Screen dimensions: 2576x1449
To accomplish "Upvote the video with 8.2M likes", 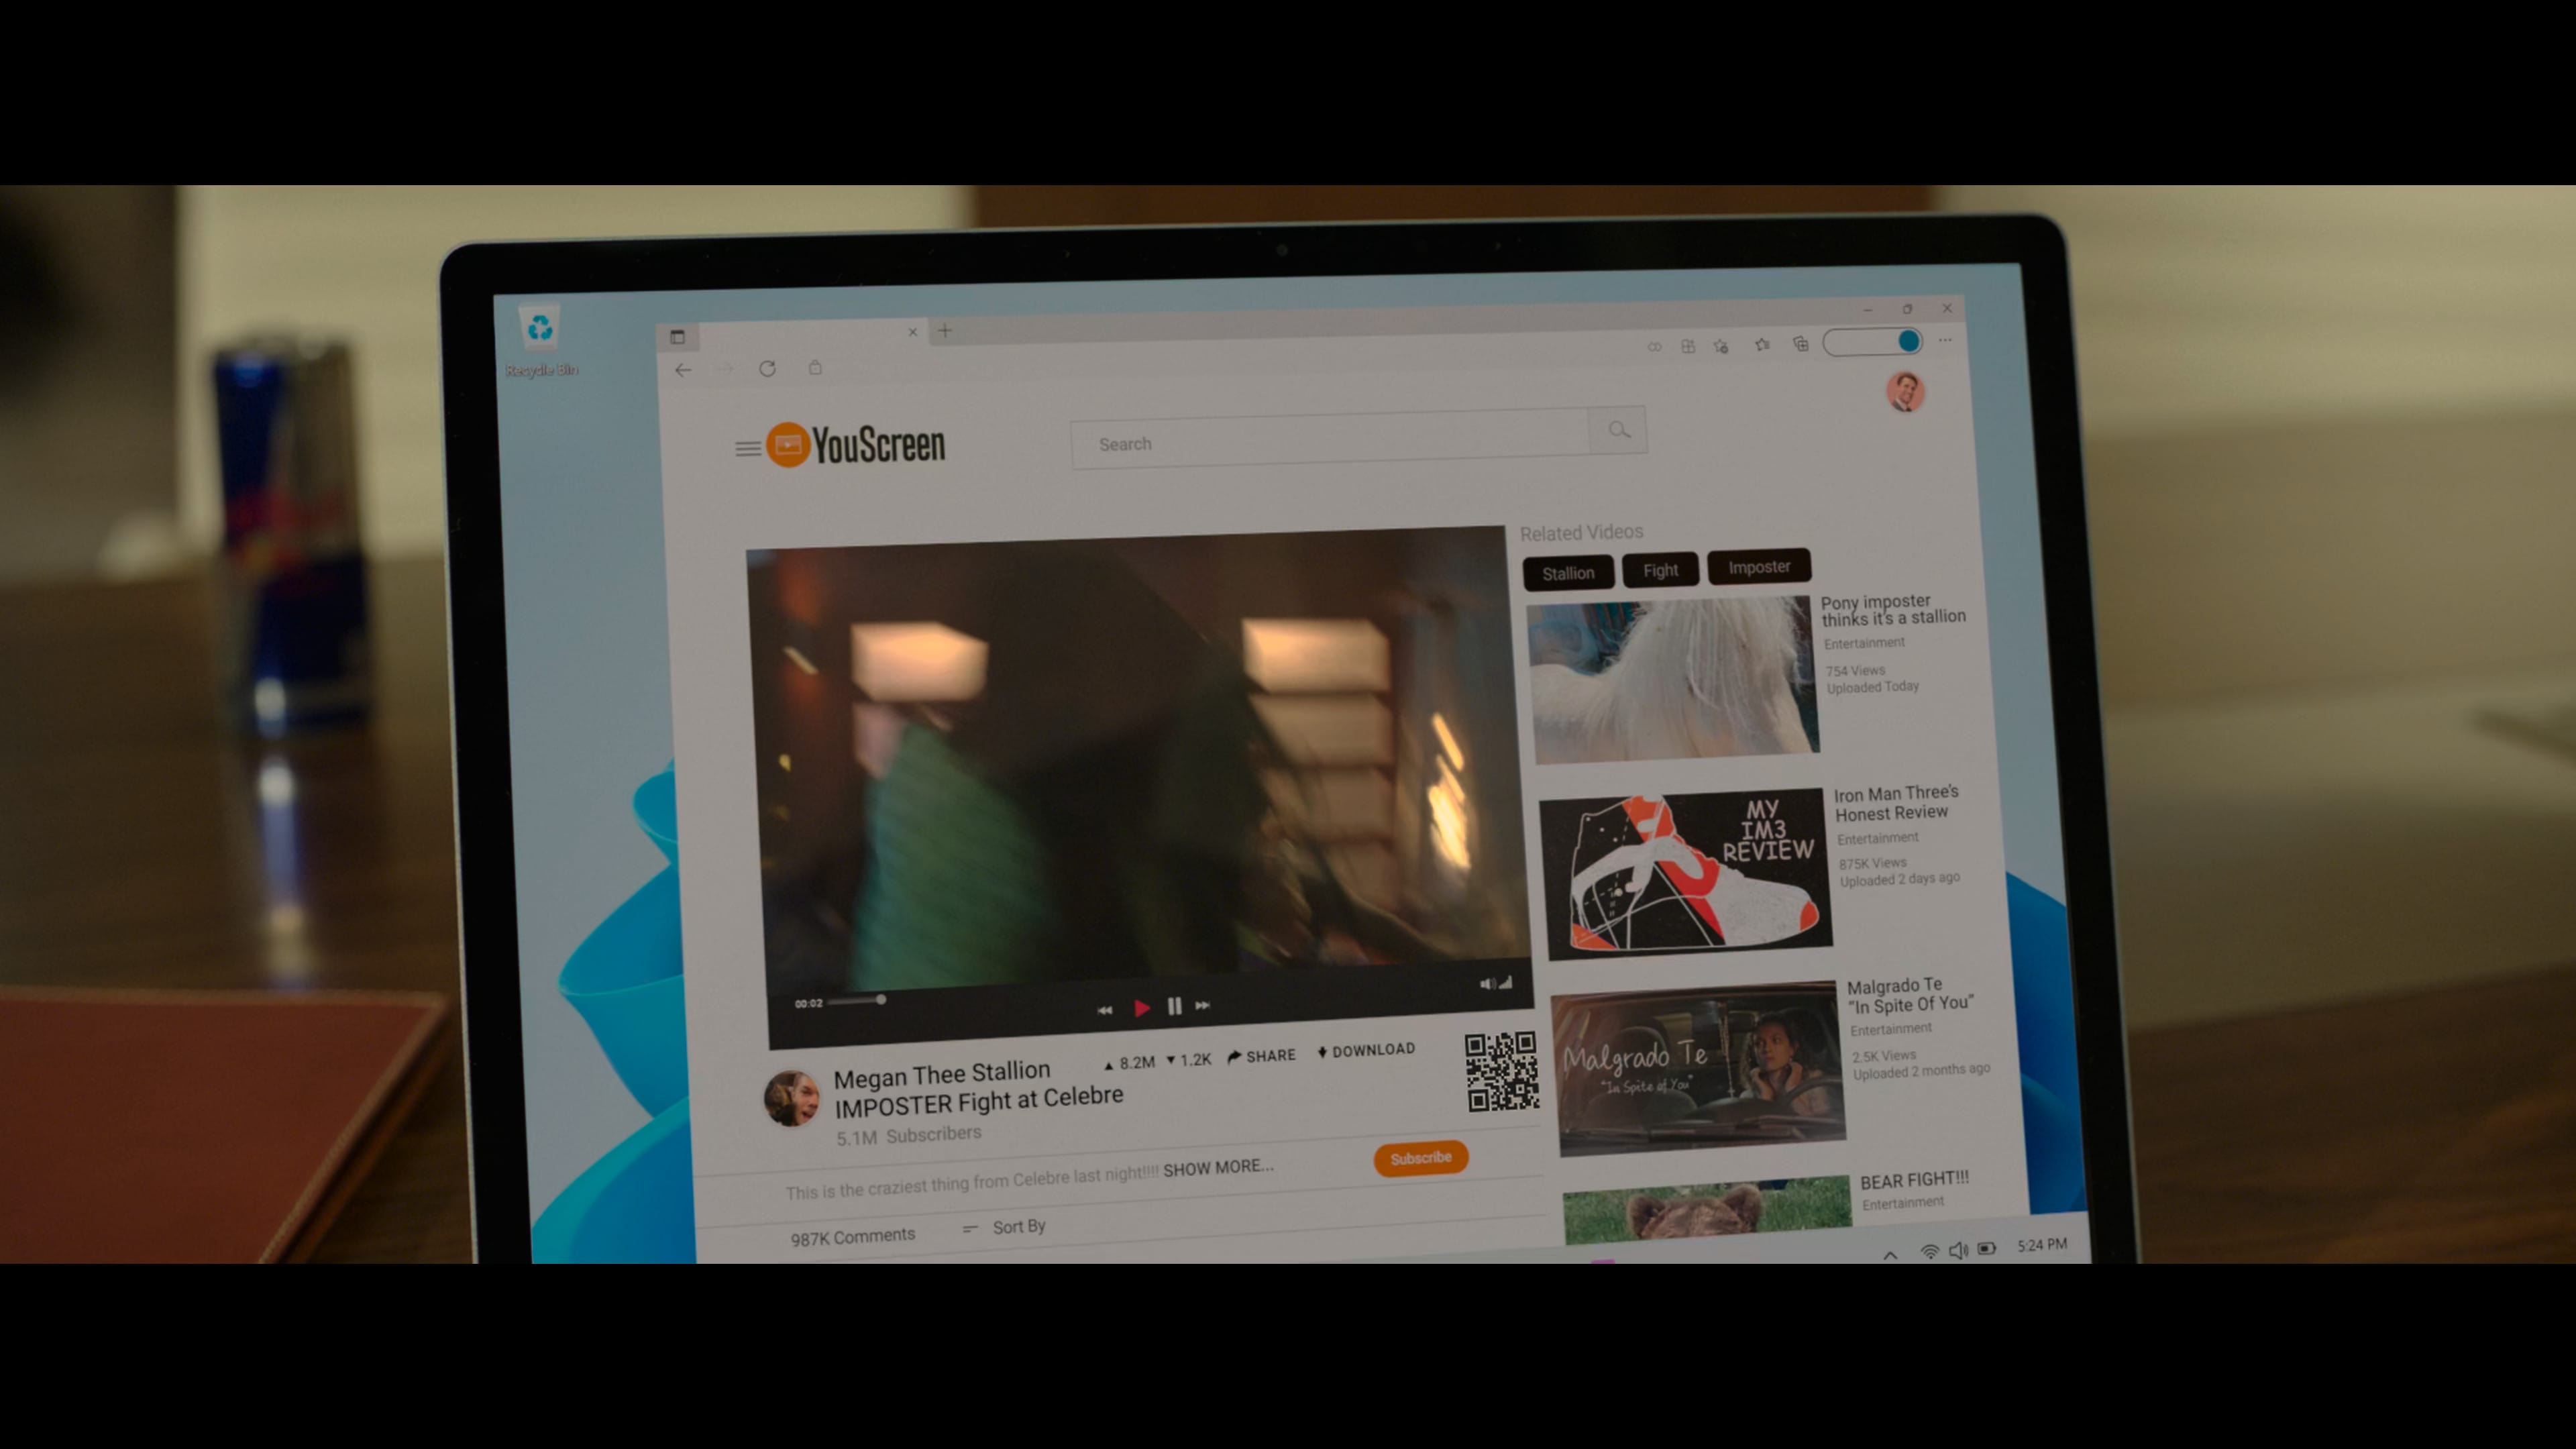I will point(1129,1063).
